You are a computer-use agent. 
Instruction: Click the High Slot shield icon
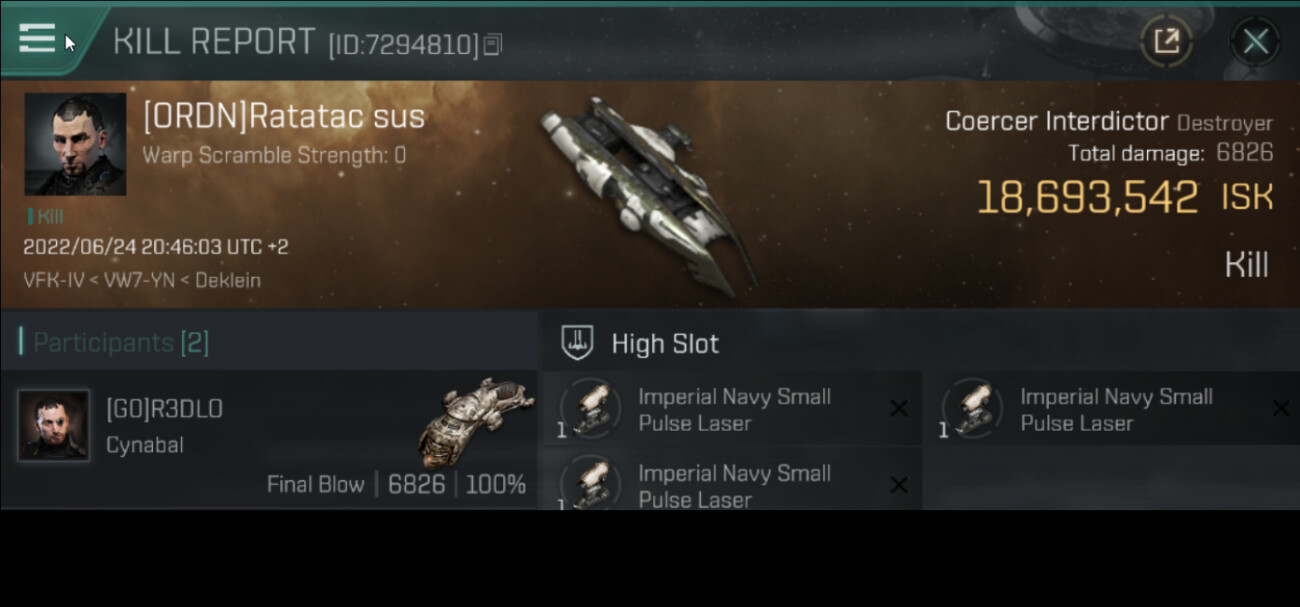[578, 343]
